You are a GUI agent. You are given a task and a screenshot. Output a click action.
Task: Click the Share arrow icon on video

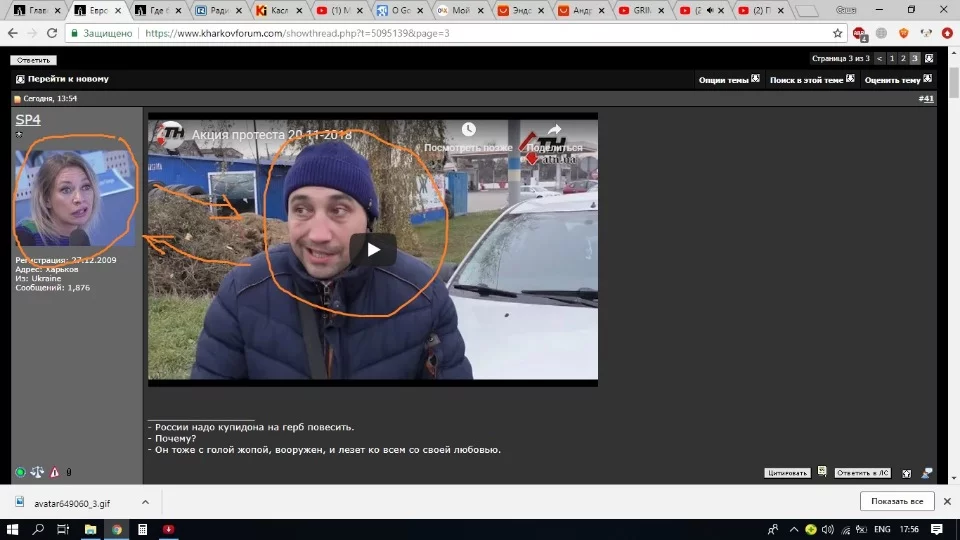[554, 129]
